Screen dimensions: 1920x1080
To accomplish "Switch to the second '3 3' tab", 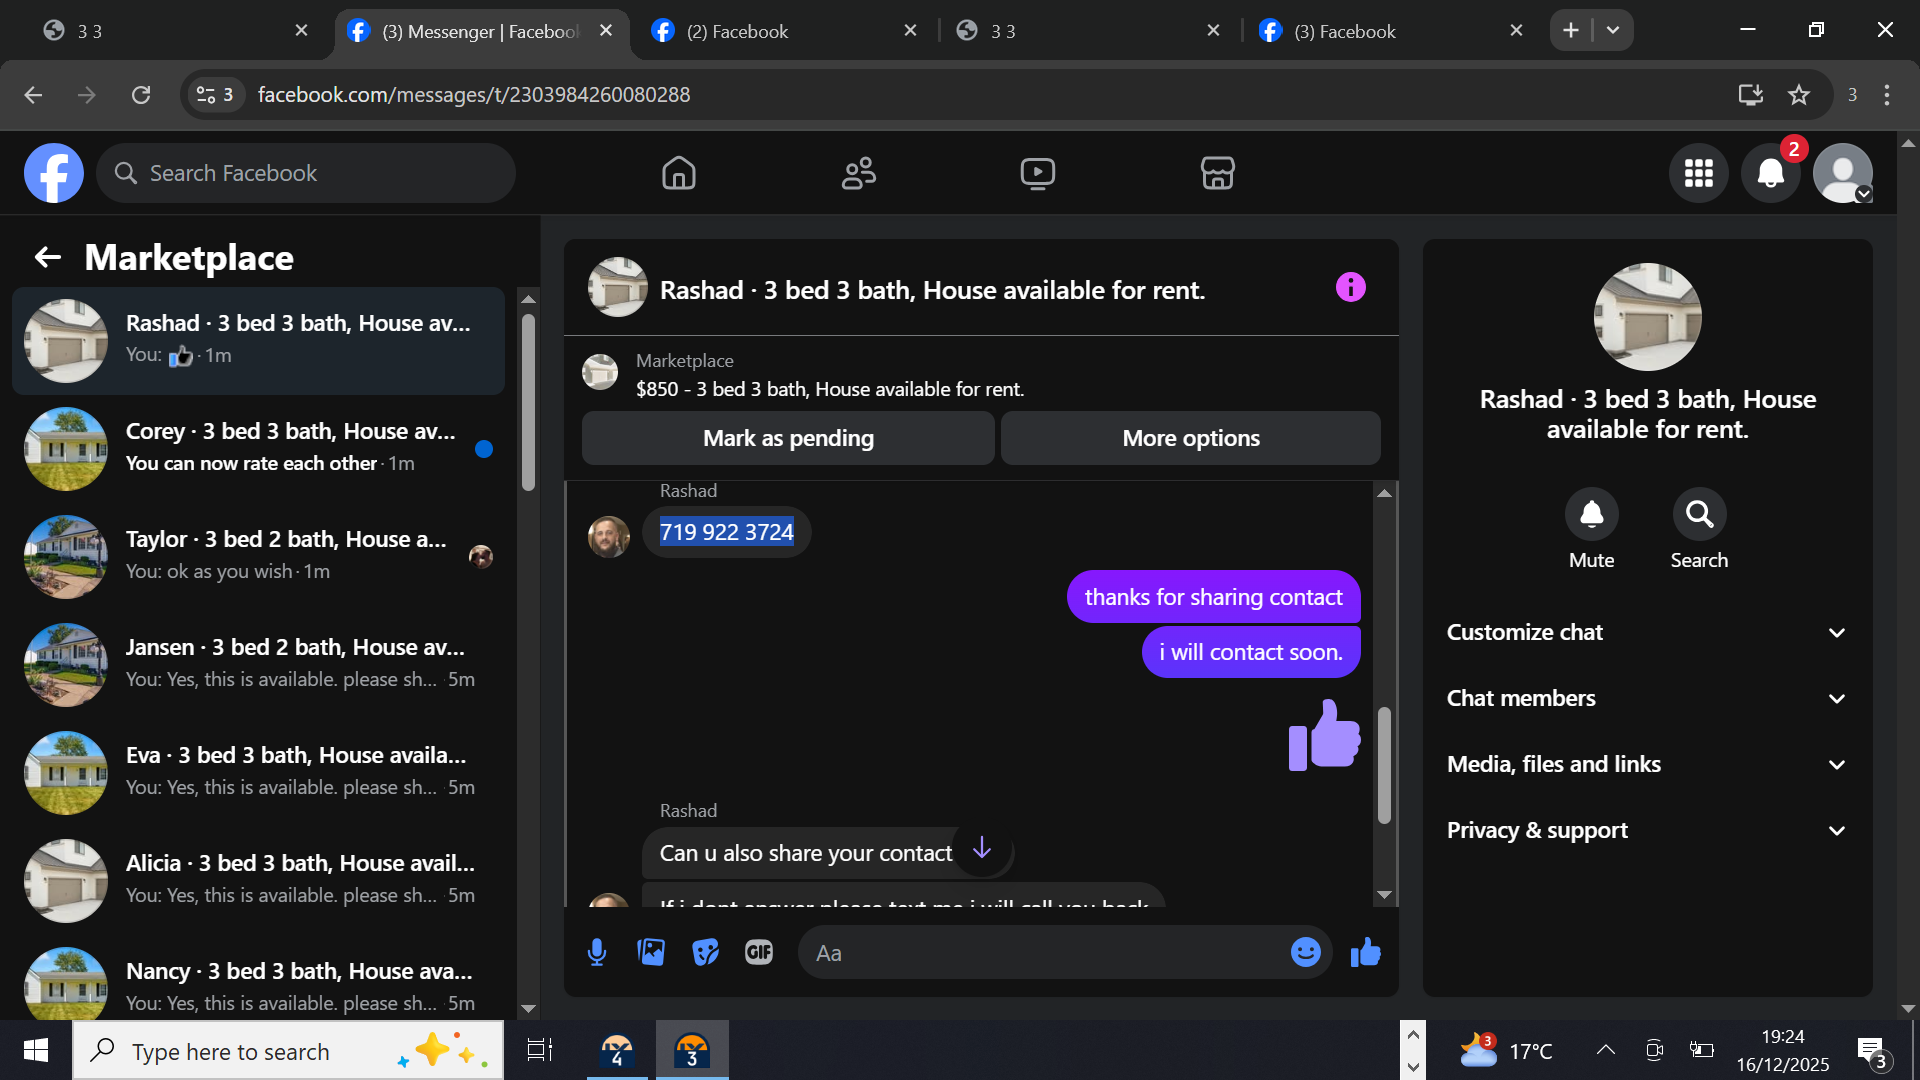I will pos(1087,31).
